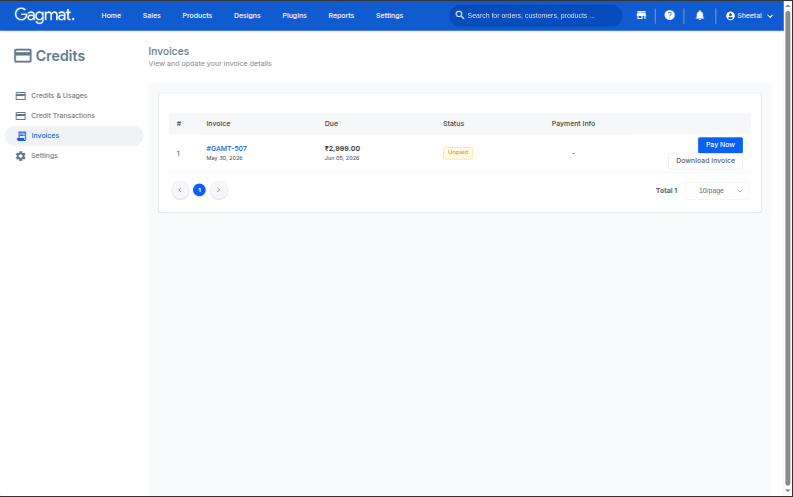Click the Credits & Usages card icon
Screen dimensions: 793x497
21,96
